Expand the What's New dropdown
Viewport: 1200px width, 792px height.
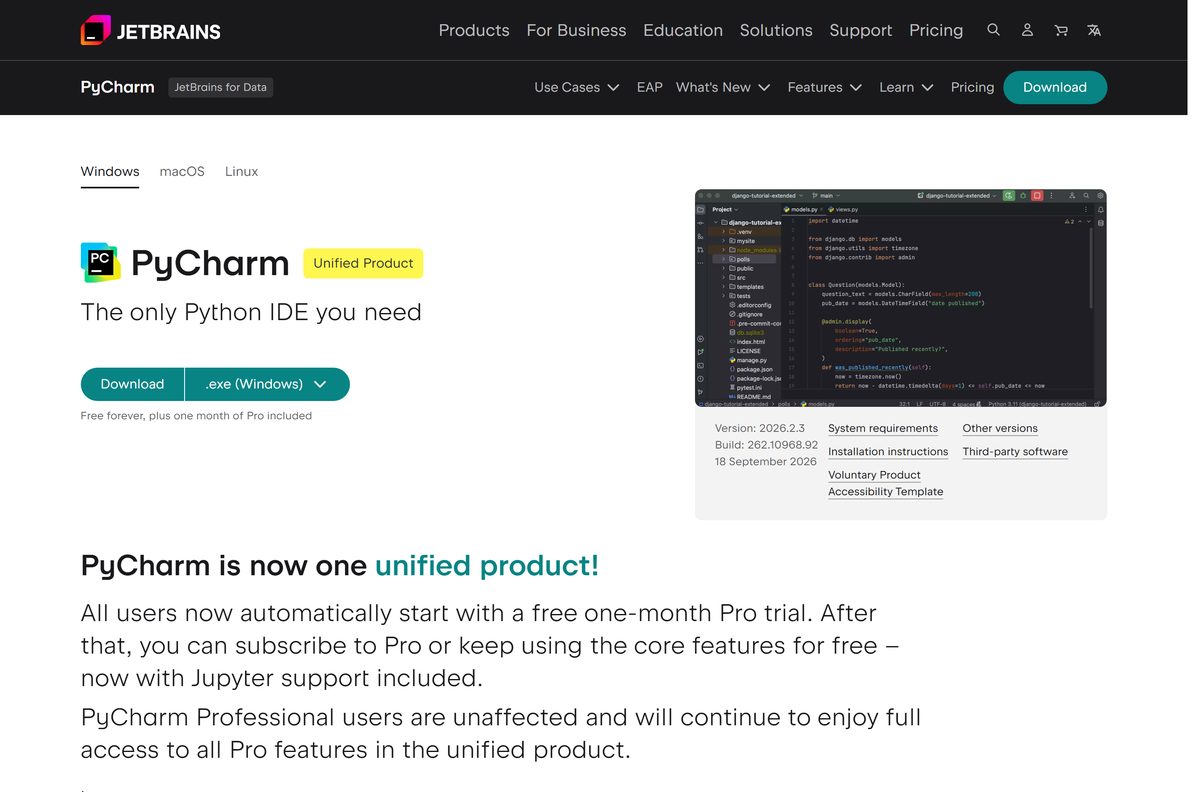pyautogui.click(x=723, y=87)
